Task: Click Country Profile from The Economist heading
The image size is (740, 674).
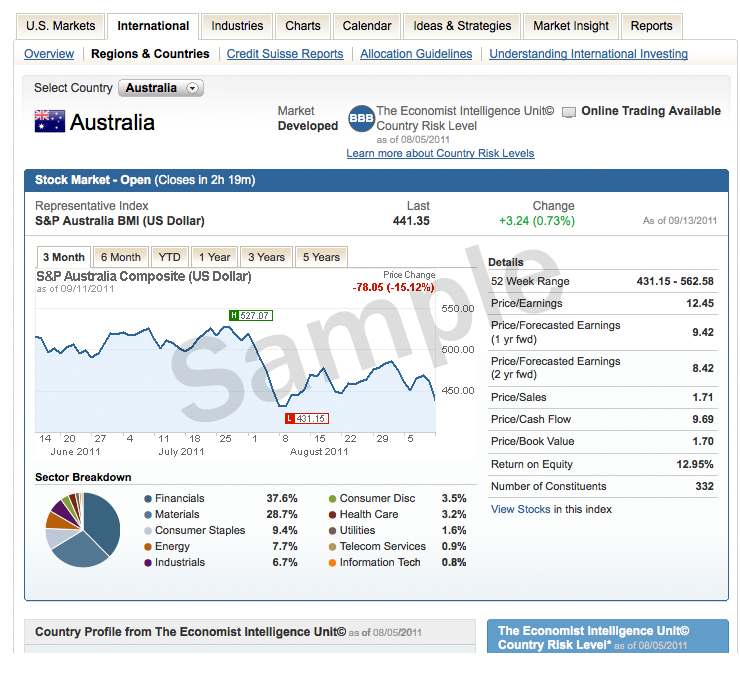Action: point(190,632)
